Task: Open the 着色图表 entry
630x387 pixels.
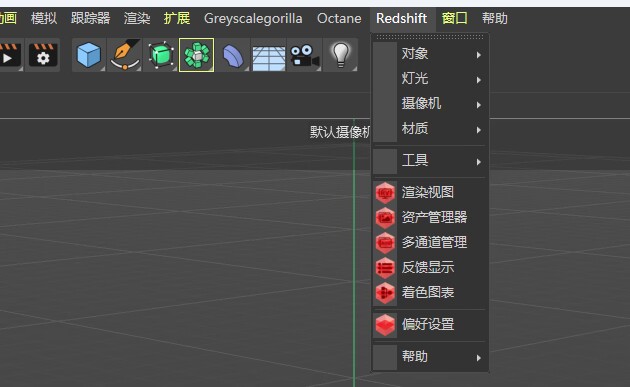Action: [x=430, y=292]
